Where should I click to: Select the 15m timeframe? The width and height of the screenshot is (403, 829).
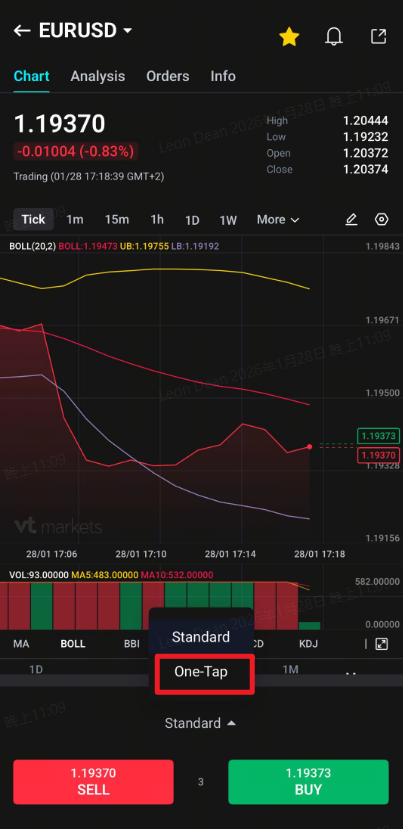pos(117,219)
